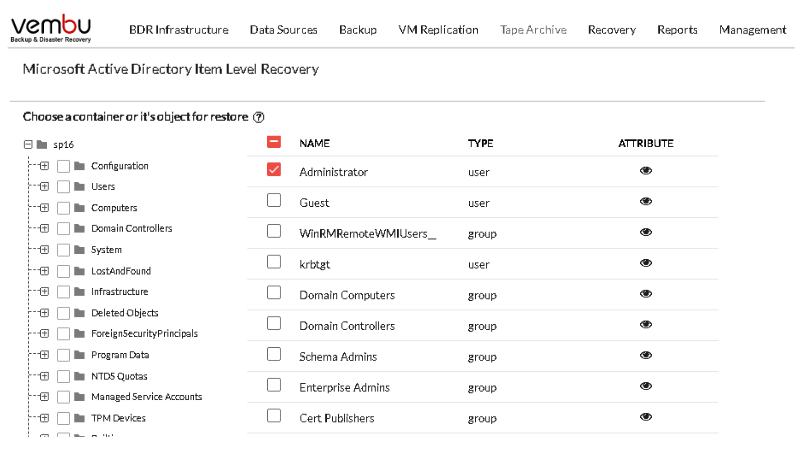Open eye icon for WinRMRemoteWMIUsers__ row
This screenshot has height=450, width=800.
pos(645,232)
